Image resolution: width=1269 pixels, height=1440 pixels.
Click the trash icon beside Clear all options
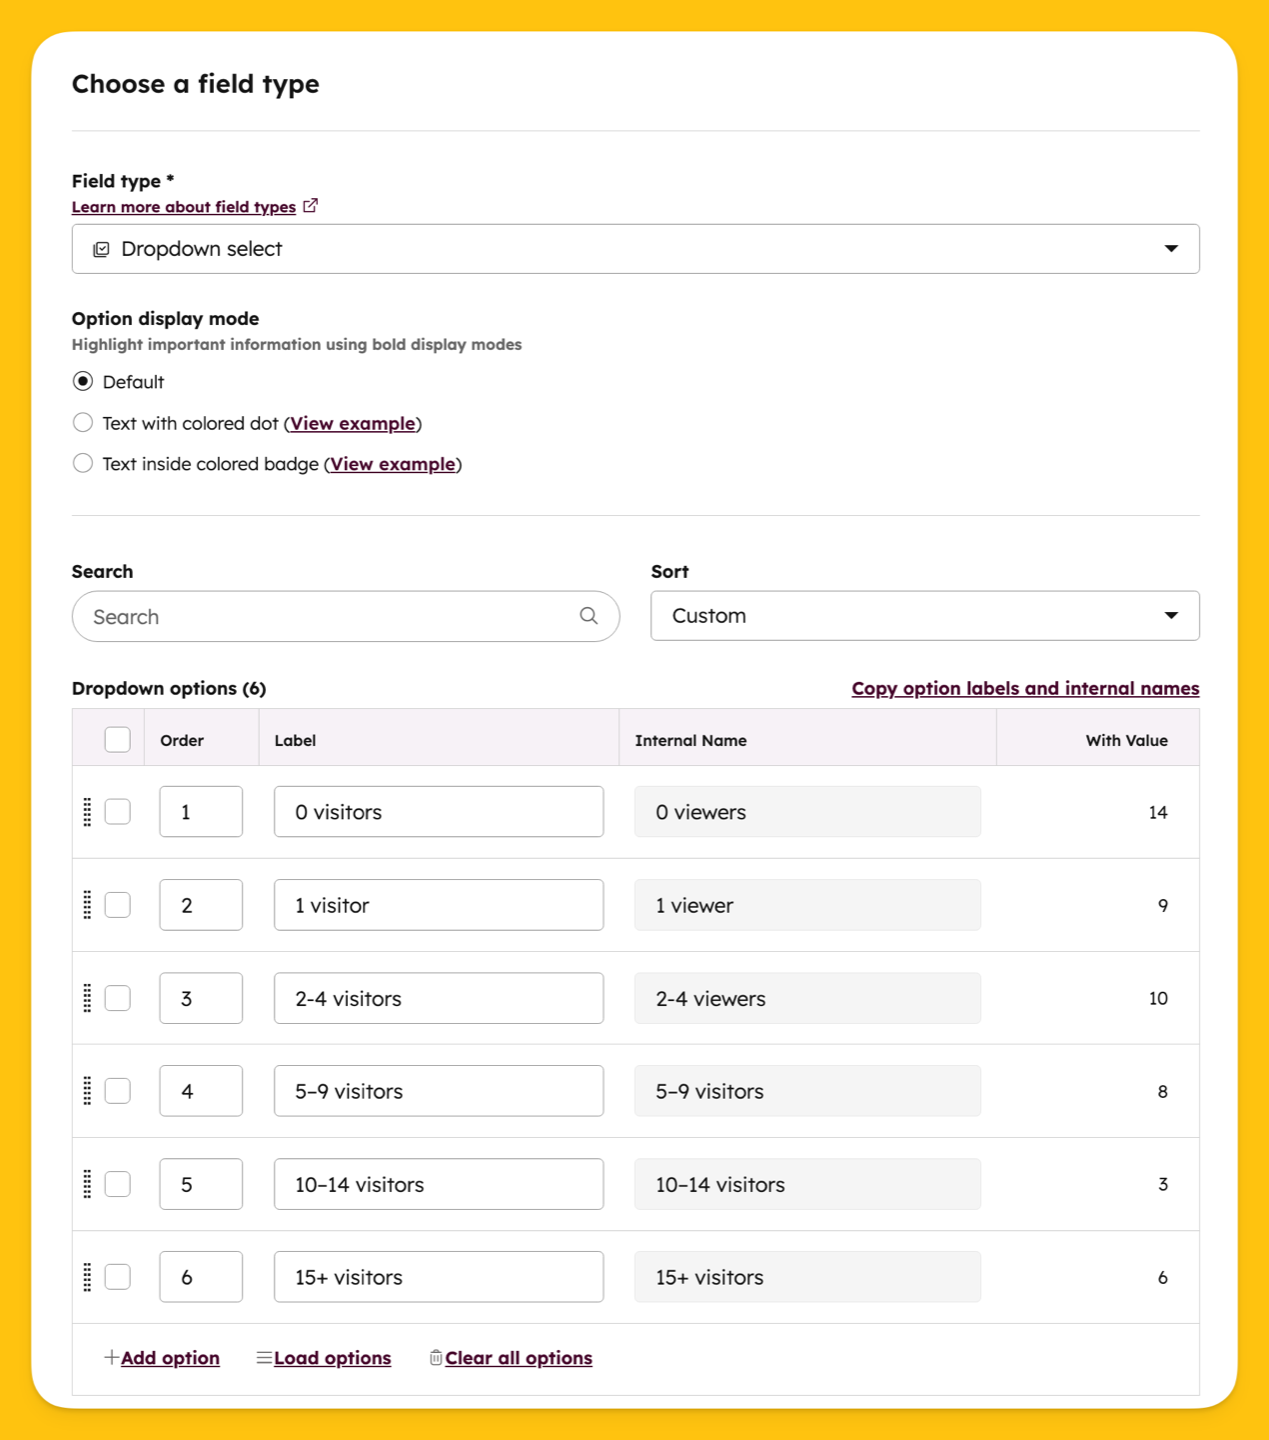[436, 1357]
